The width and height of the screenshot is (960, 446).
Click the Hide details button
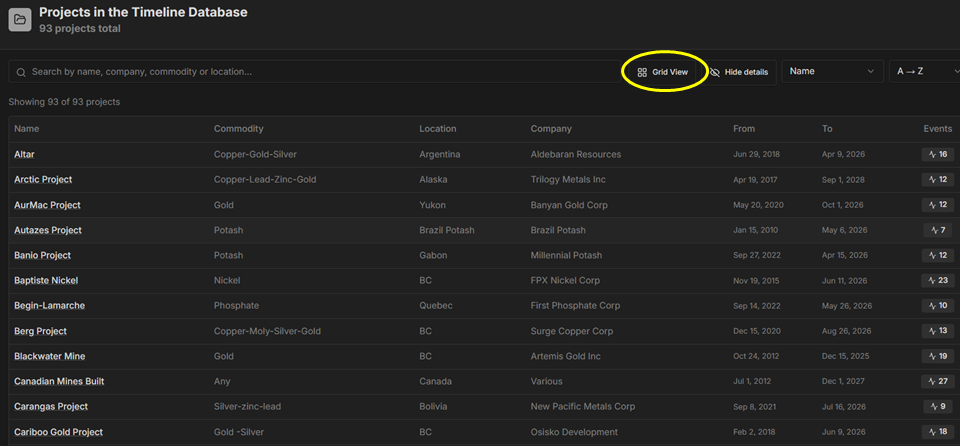pos(738,72)
